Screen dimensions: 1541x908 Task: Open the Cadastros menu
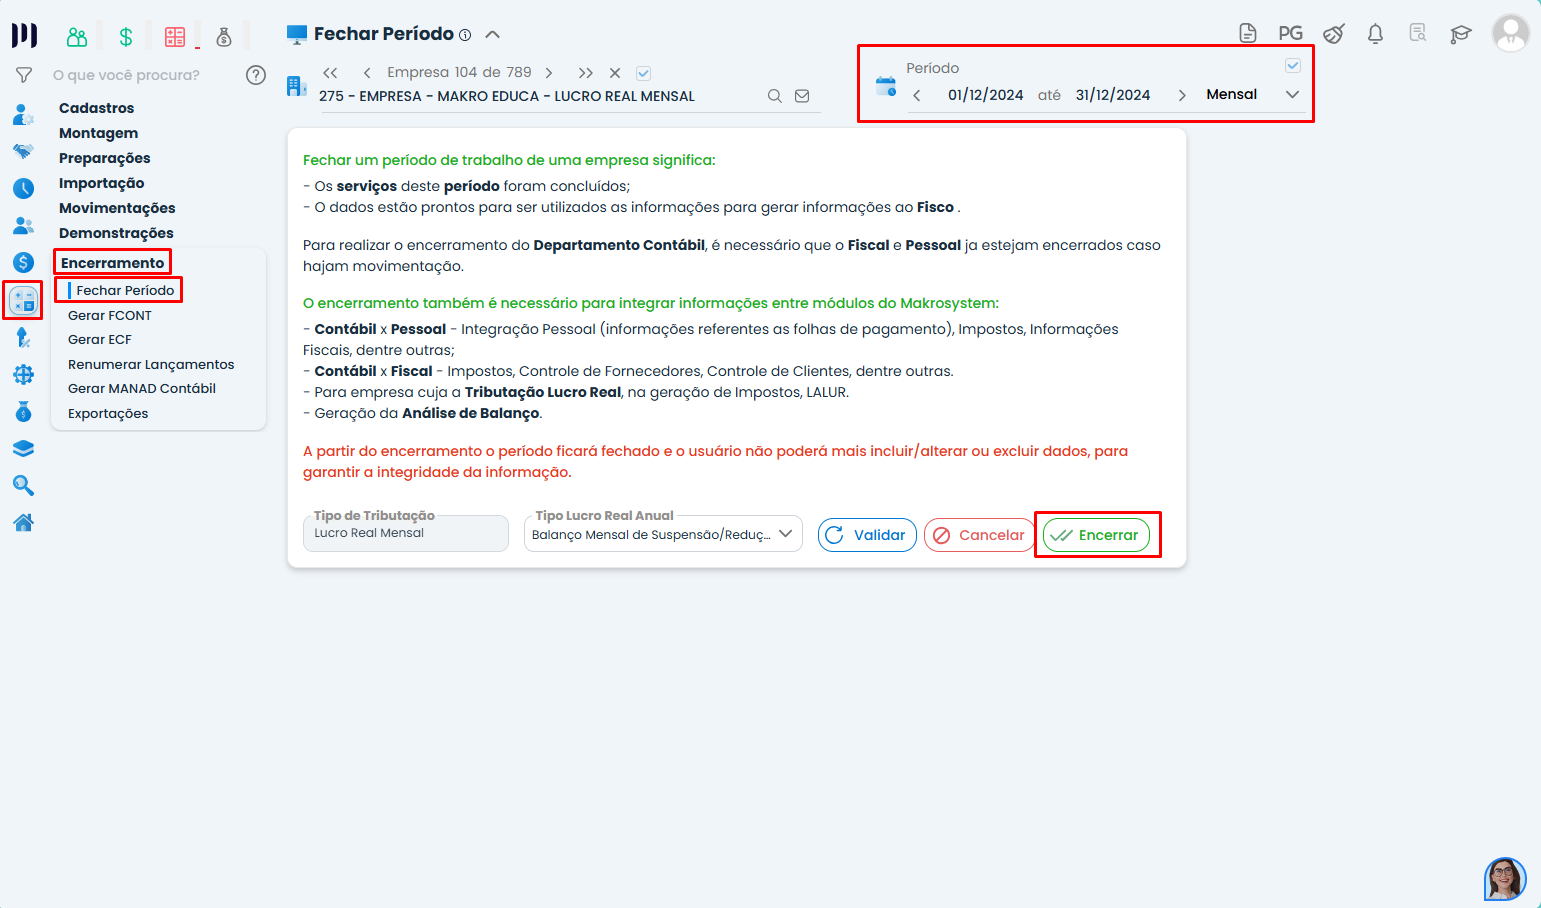point(96,108)
